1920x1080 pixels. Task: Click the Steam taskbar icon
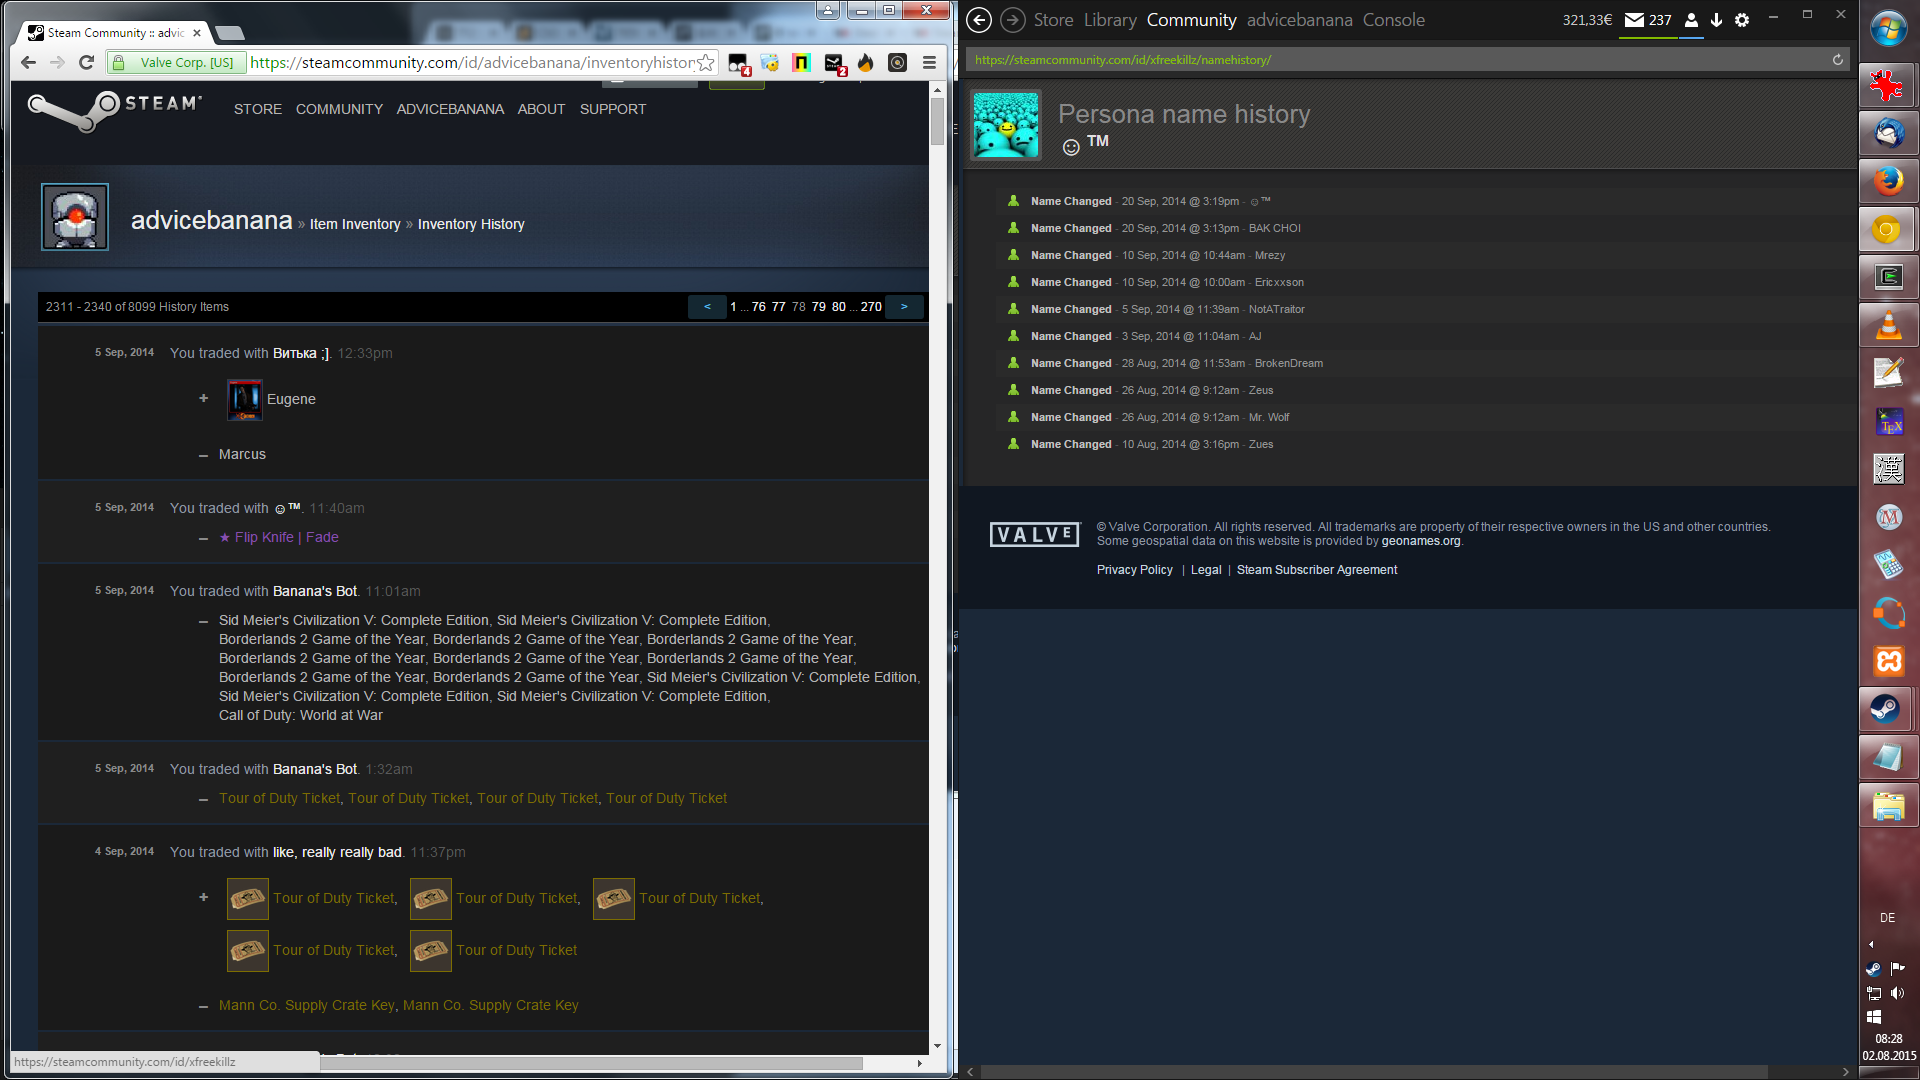point(1887,709)
